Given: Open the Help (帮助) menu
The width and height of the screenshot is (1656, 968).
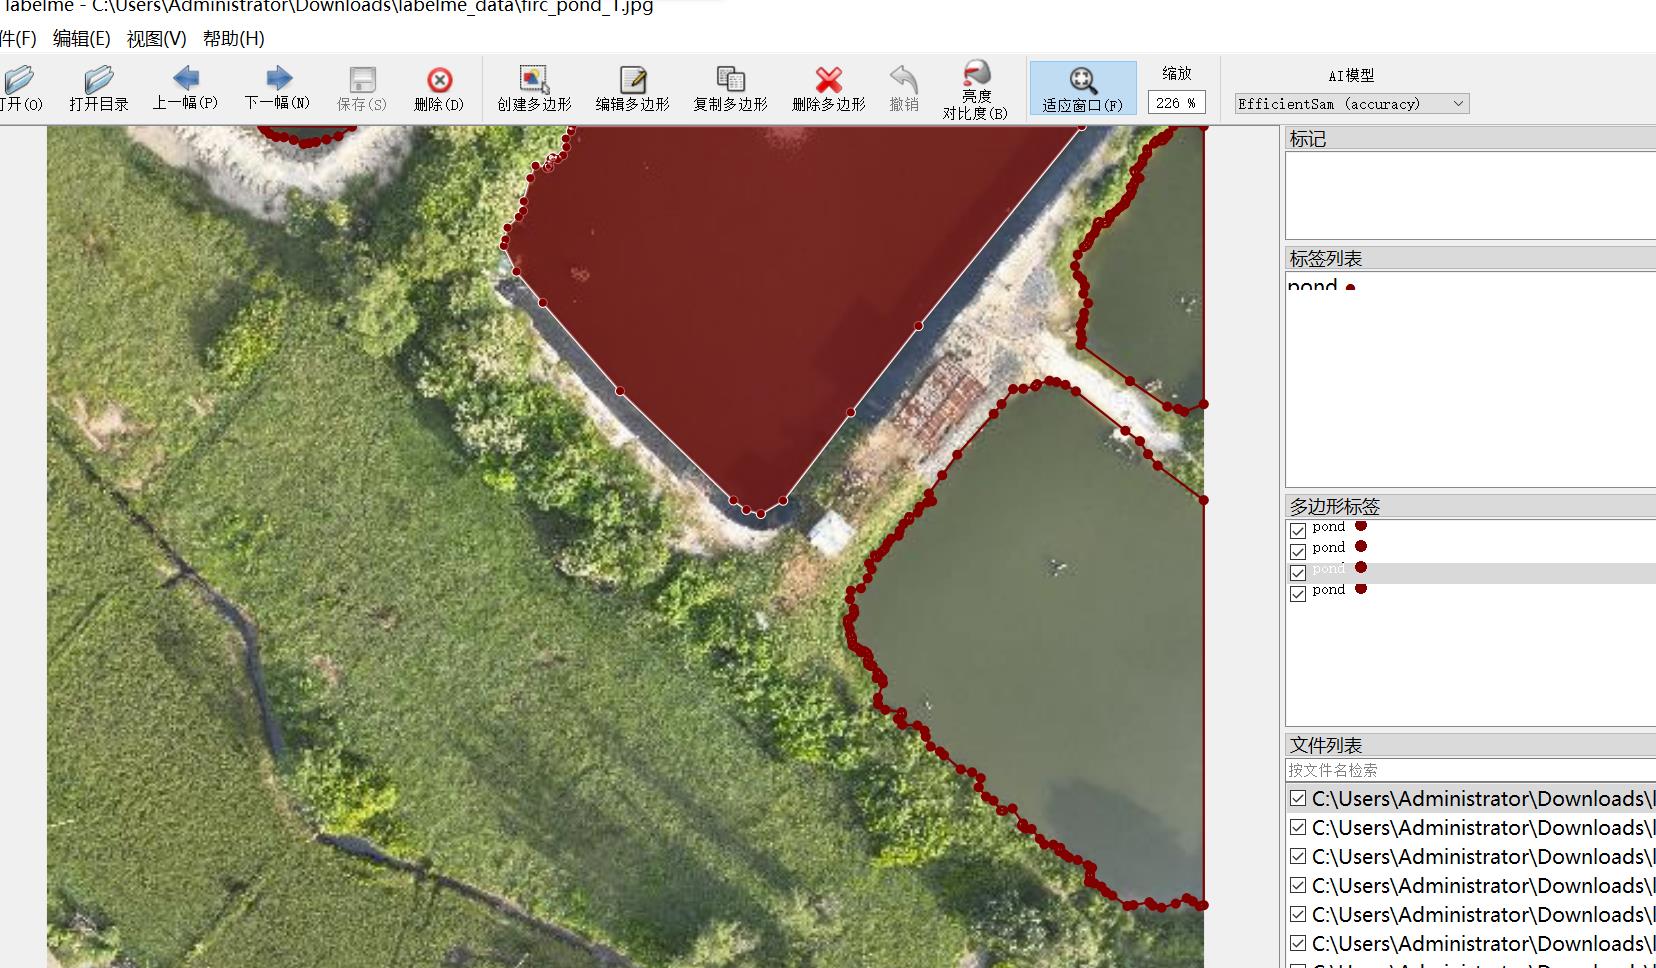Looking at the screenshot, I should [233, 39].
